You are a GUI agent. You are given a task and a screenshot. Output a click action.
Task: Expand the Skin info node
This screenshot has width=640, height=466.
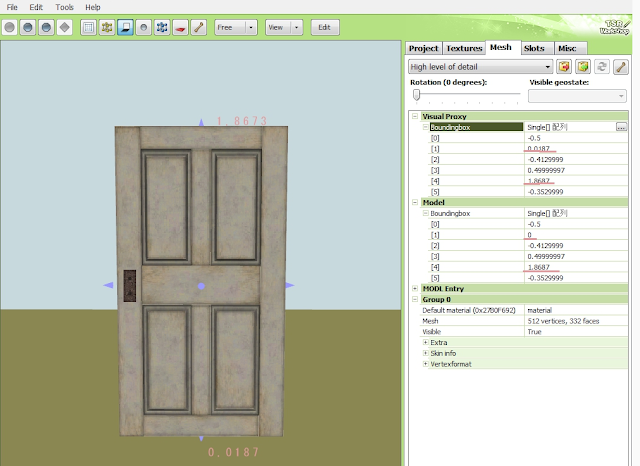pyautogui.click(x=425, y=353)
